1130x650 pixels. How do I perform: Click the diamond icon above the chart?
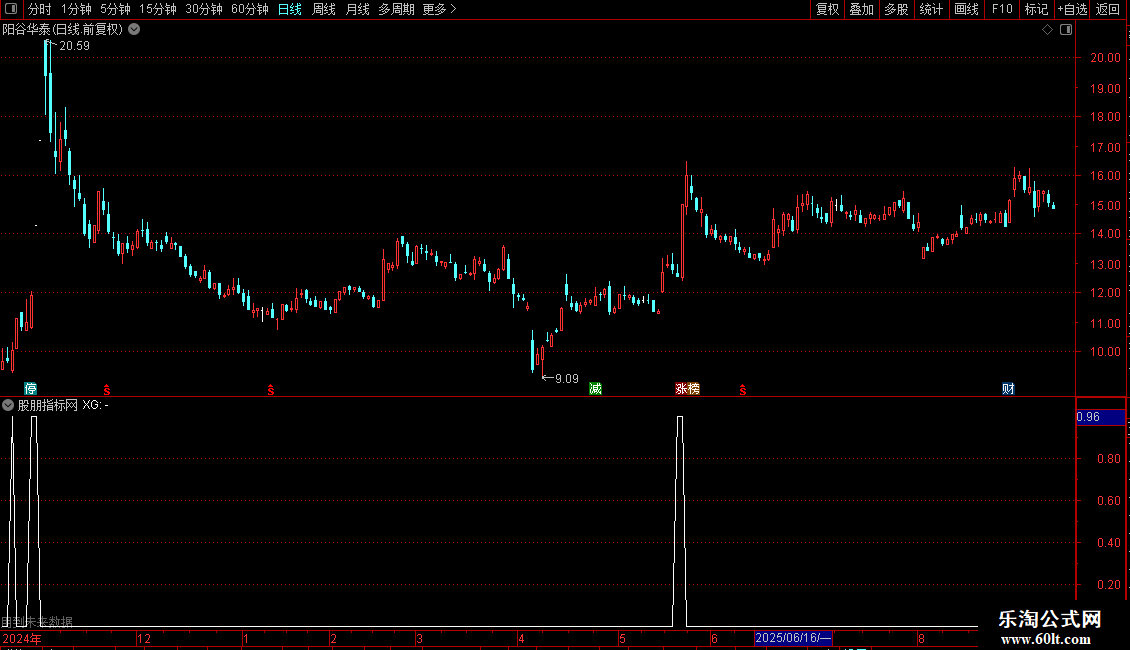tap(1048, 30)
